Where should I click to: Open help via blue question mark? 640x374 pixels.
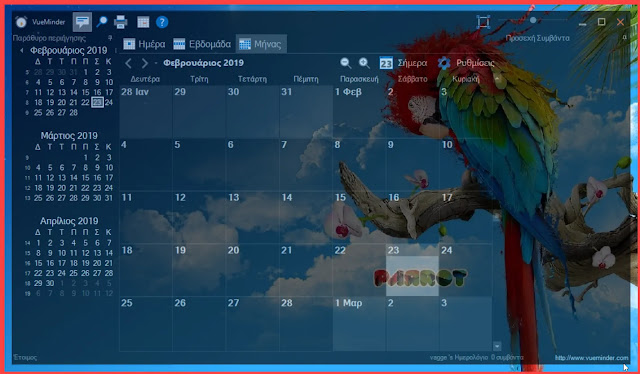click(162, 22)
